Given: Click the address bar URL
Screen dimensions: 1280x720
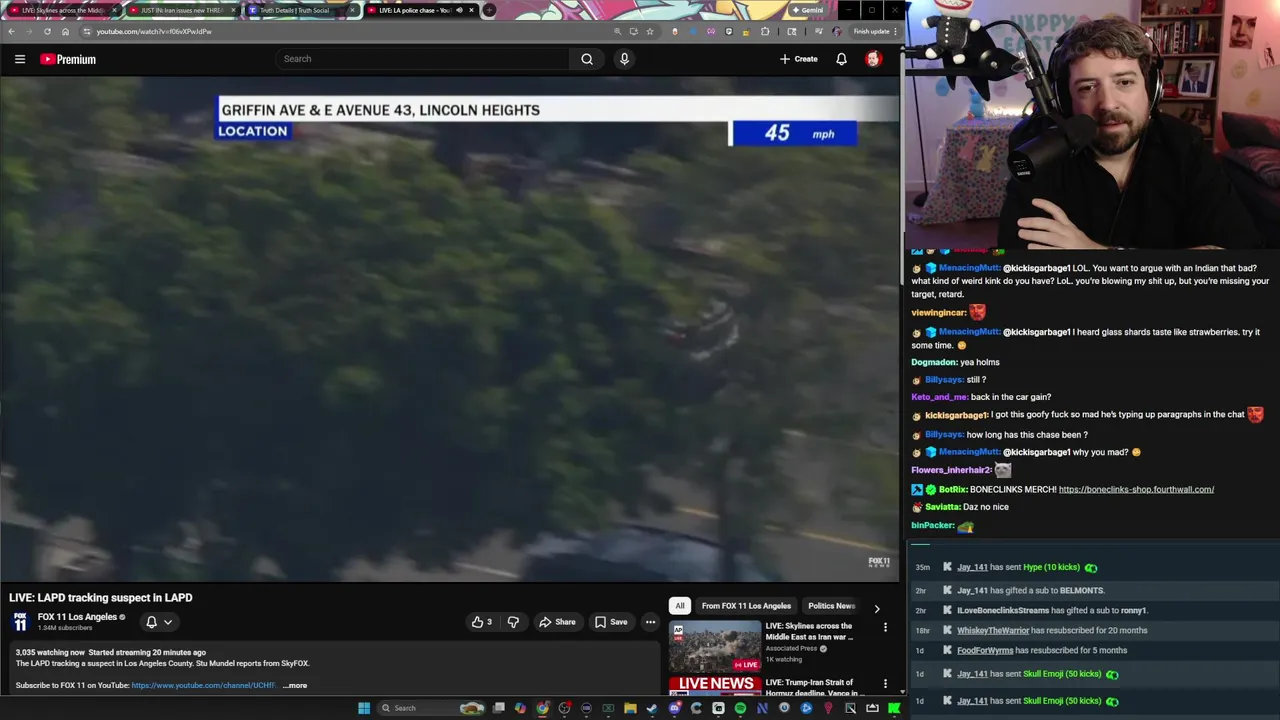Looking at the screenshot, I should point(154,31).
